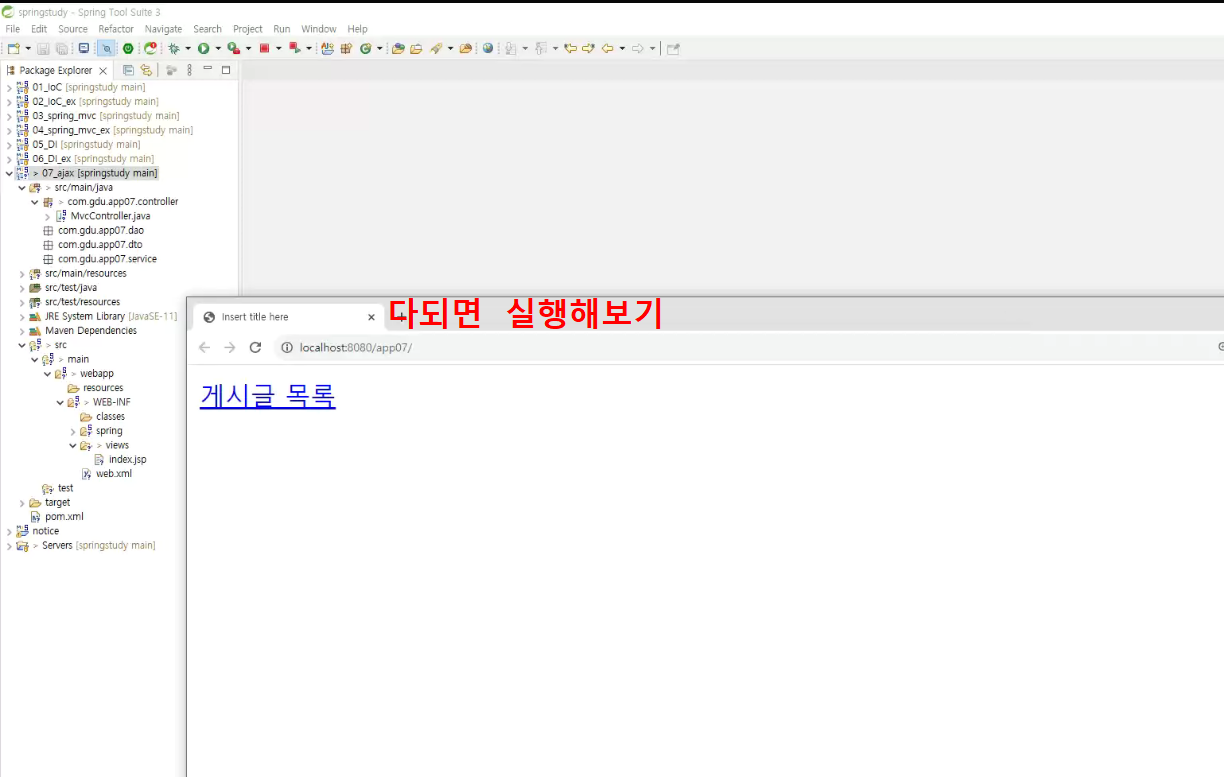Click the New wizard toolbar icon

tap(13, 48)
